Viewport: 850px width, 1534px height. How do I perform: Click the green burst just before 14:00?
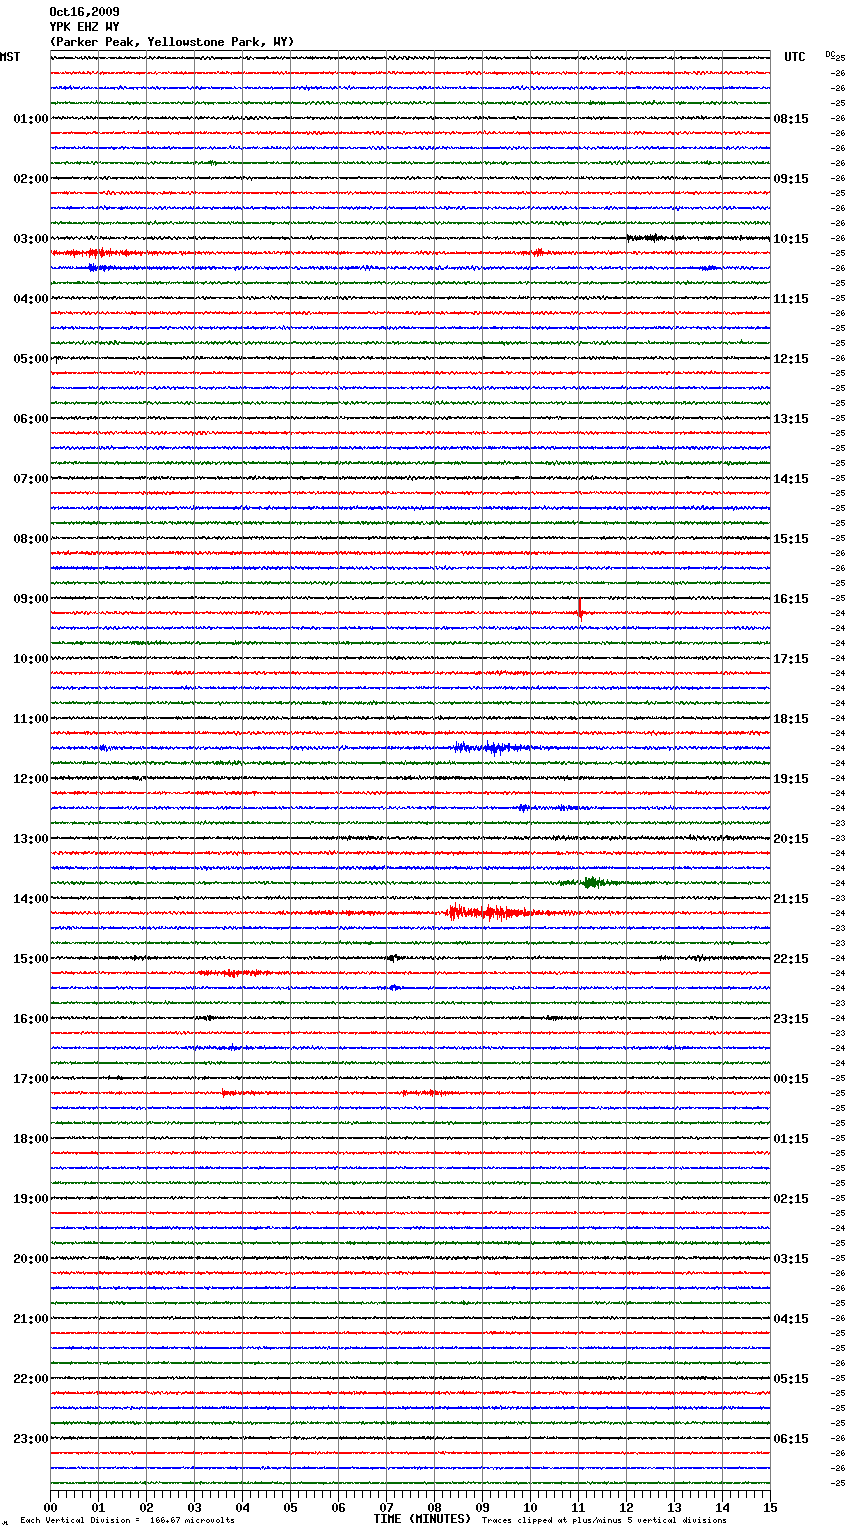pos(591,882)
